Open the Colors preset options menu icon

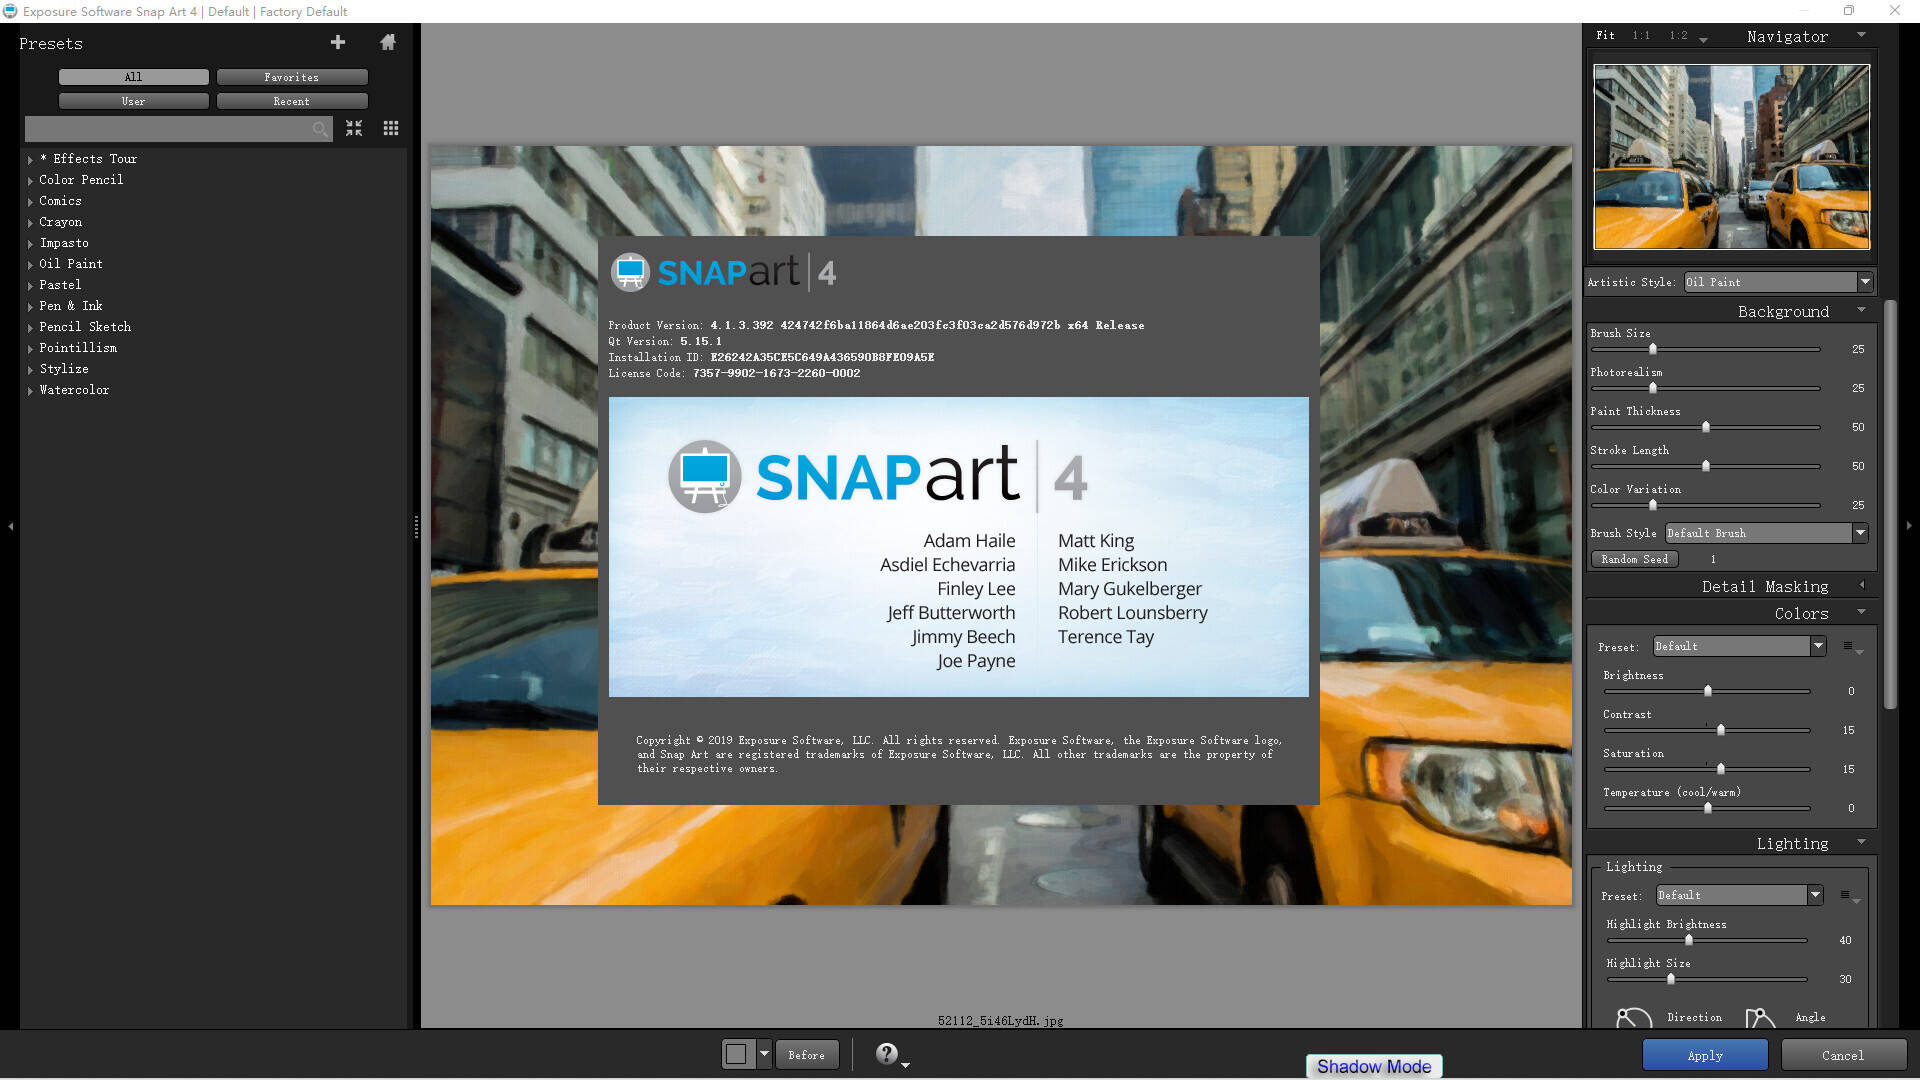point(1849,647)
